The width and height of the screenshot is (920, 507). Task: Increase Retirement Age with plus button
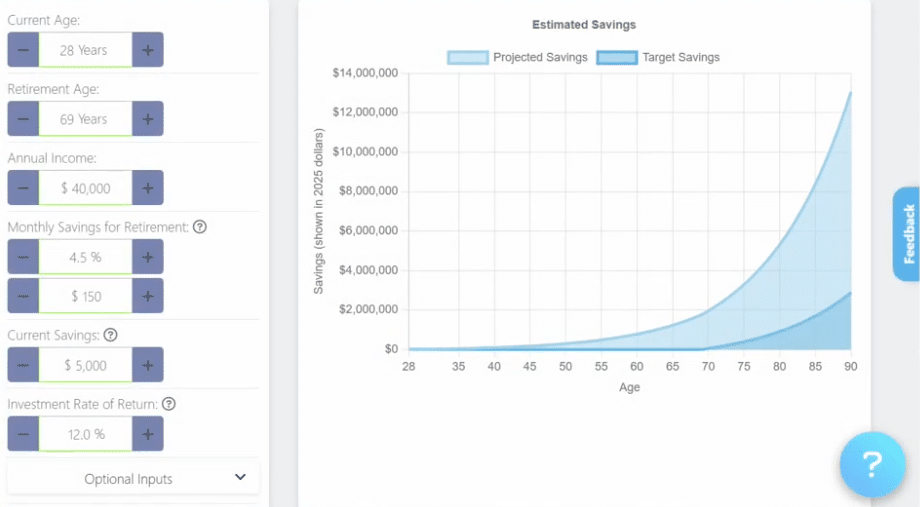click(x=147, y=119)
